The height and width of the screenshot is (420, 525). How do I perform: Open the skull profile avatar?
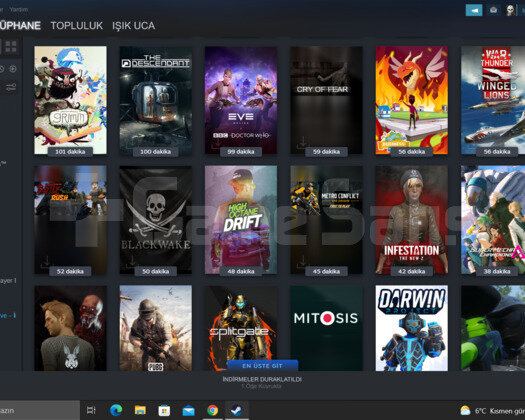[x=510, y=10]
